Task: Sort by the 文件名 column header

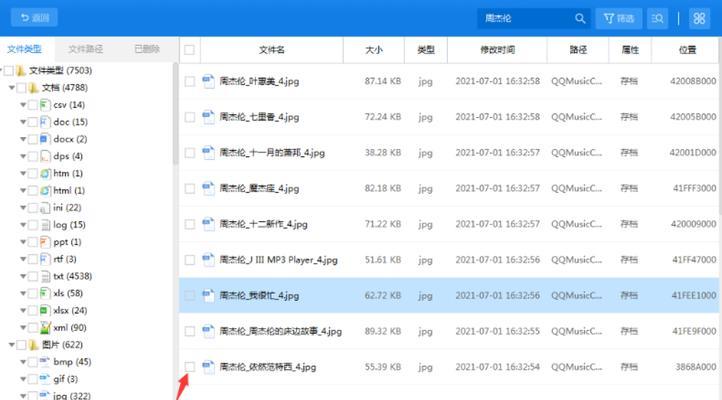Action: [272, 50]
